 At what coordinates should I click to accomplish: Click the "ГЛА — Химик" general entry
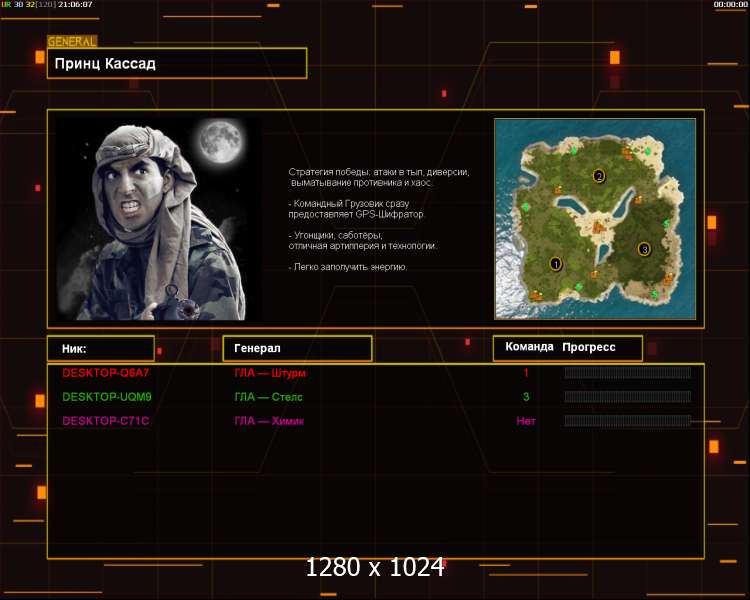[269, 421]
